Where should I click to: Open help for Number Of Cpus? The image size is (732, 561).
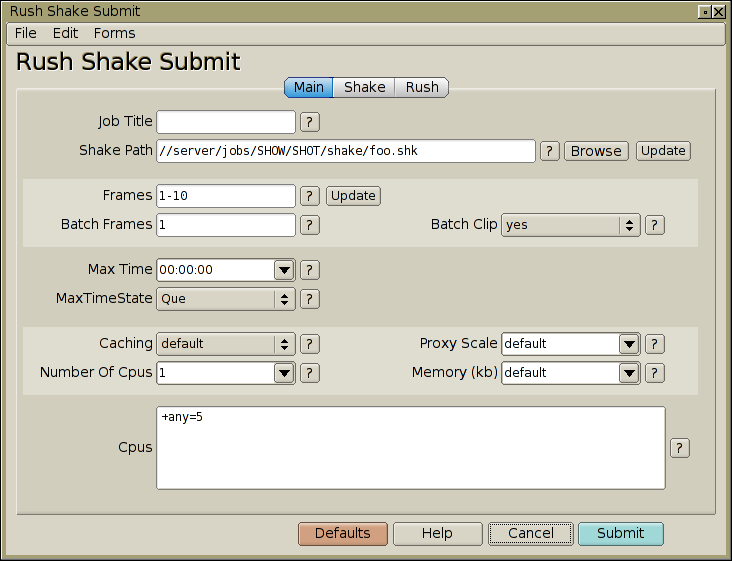310,373
